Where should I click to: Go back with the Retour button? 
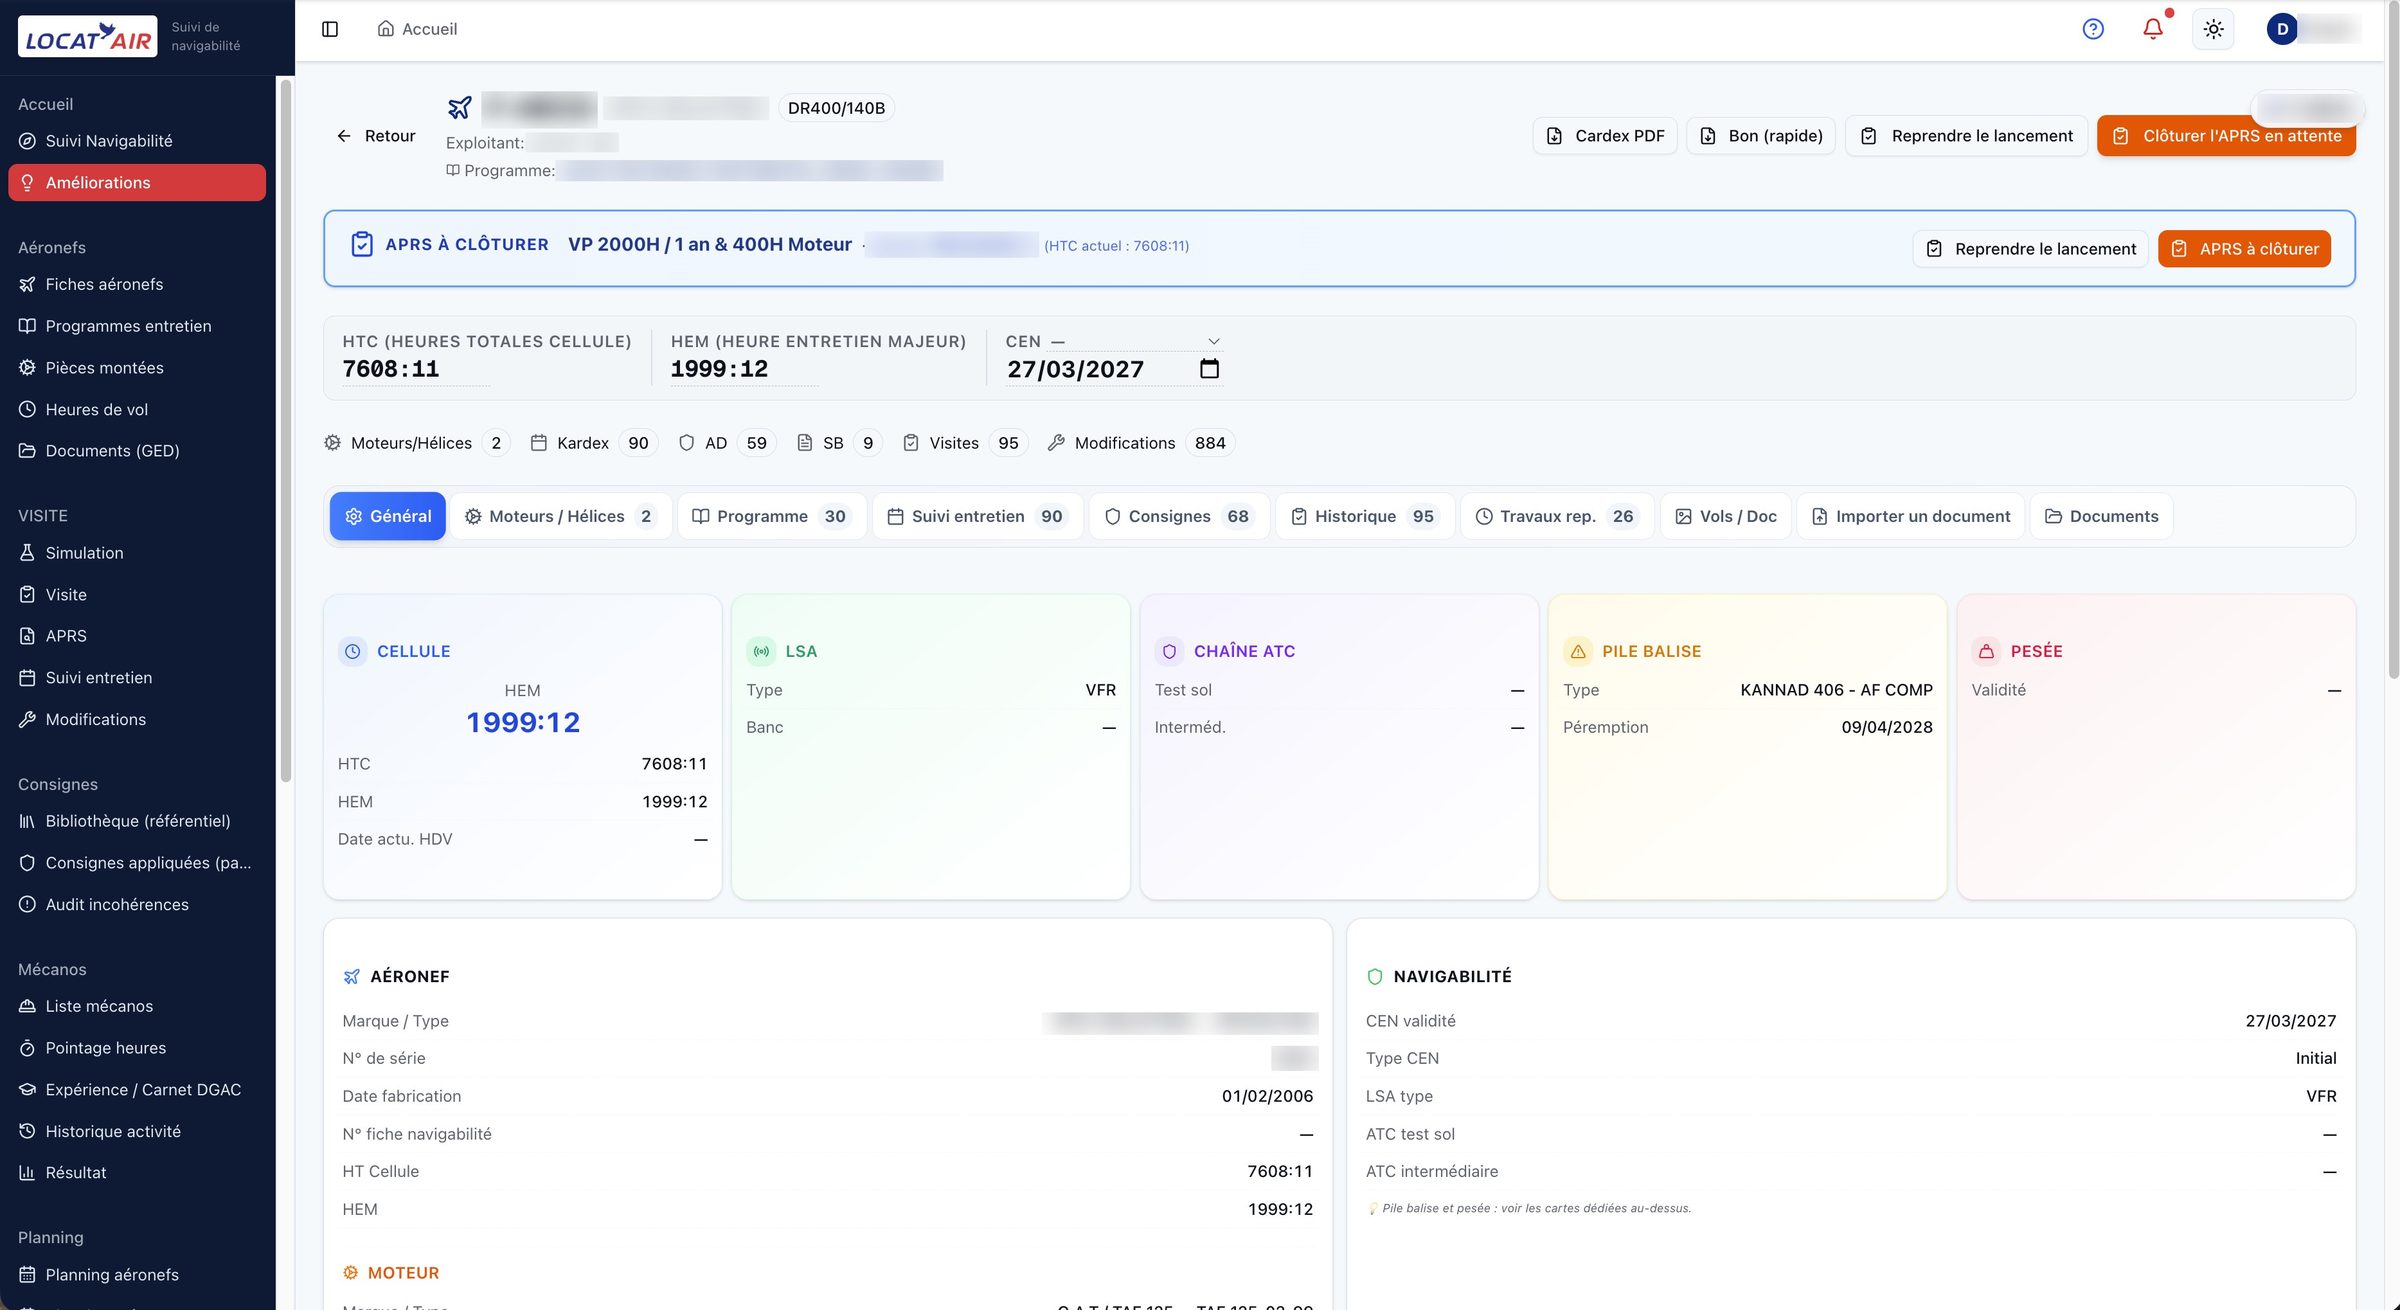[x=376, y=136]
